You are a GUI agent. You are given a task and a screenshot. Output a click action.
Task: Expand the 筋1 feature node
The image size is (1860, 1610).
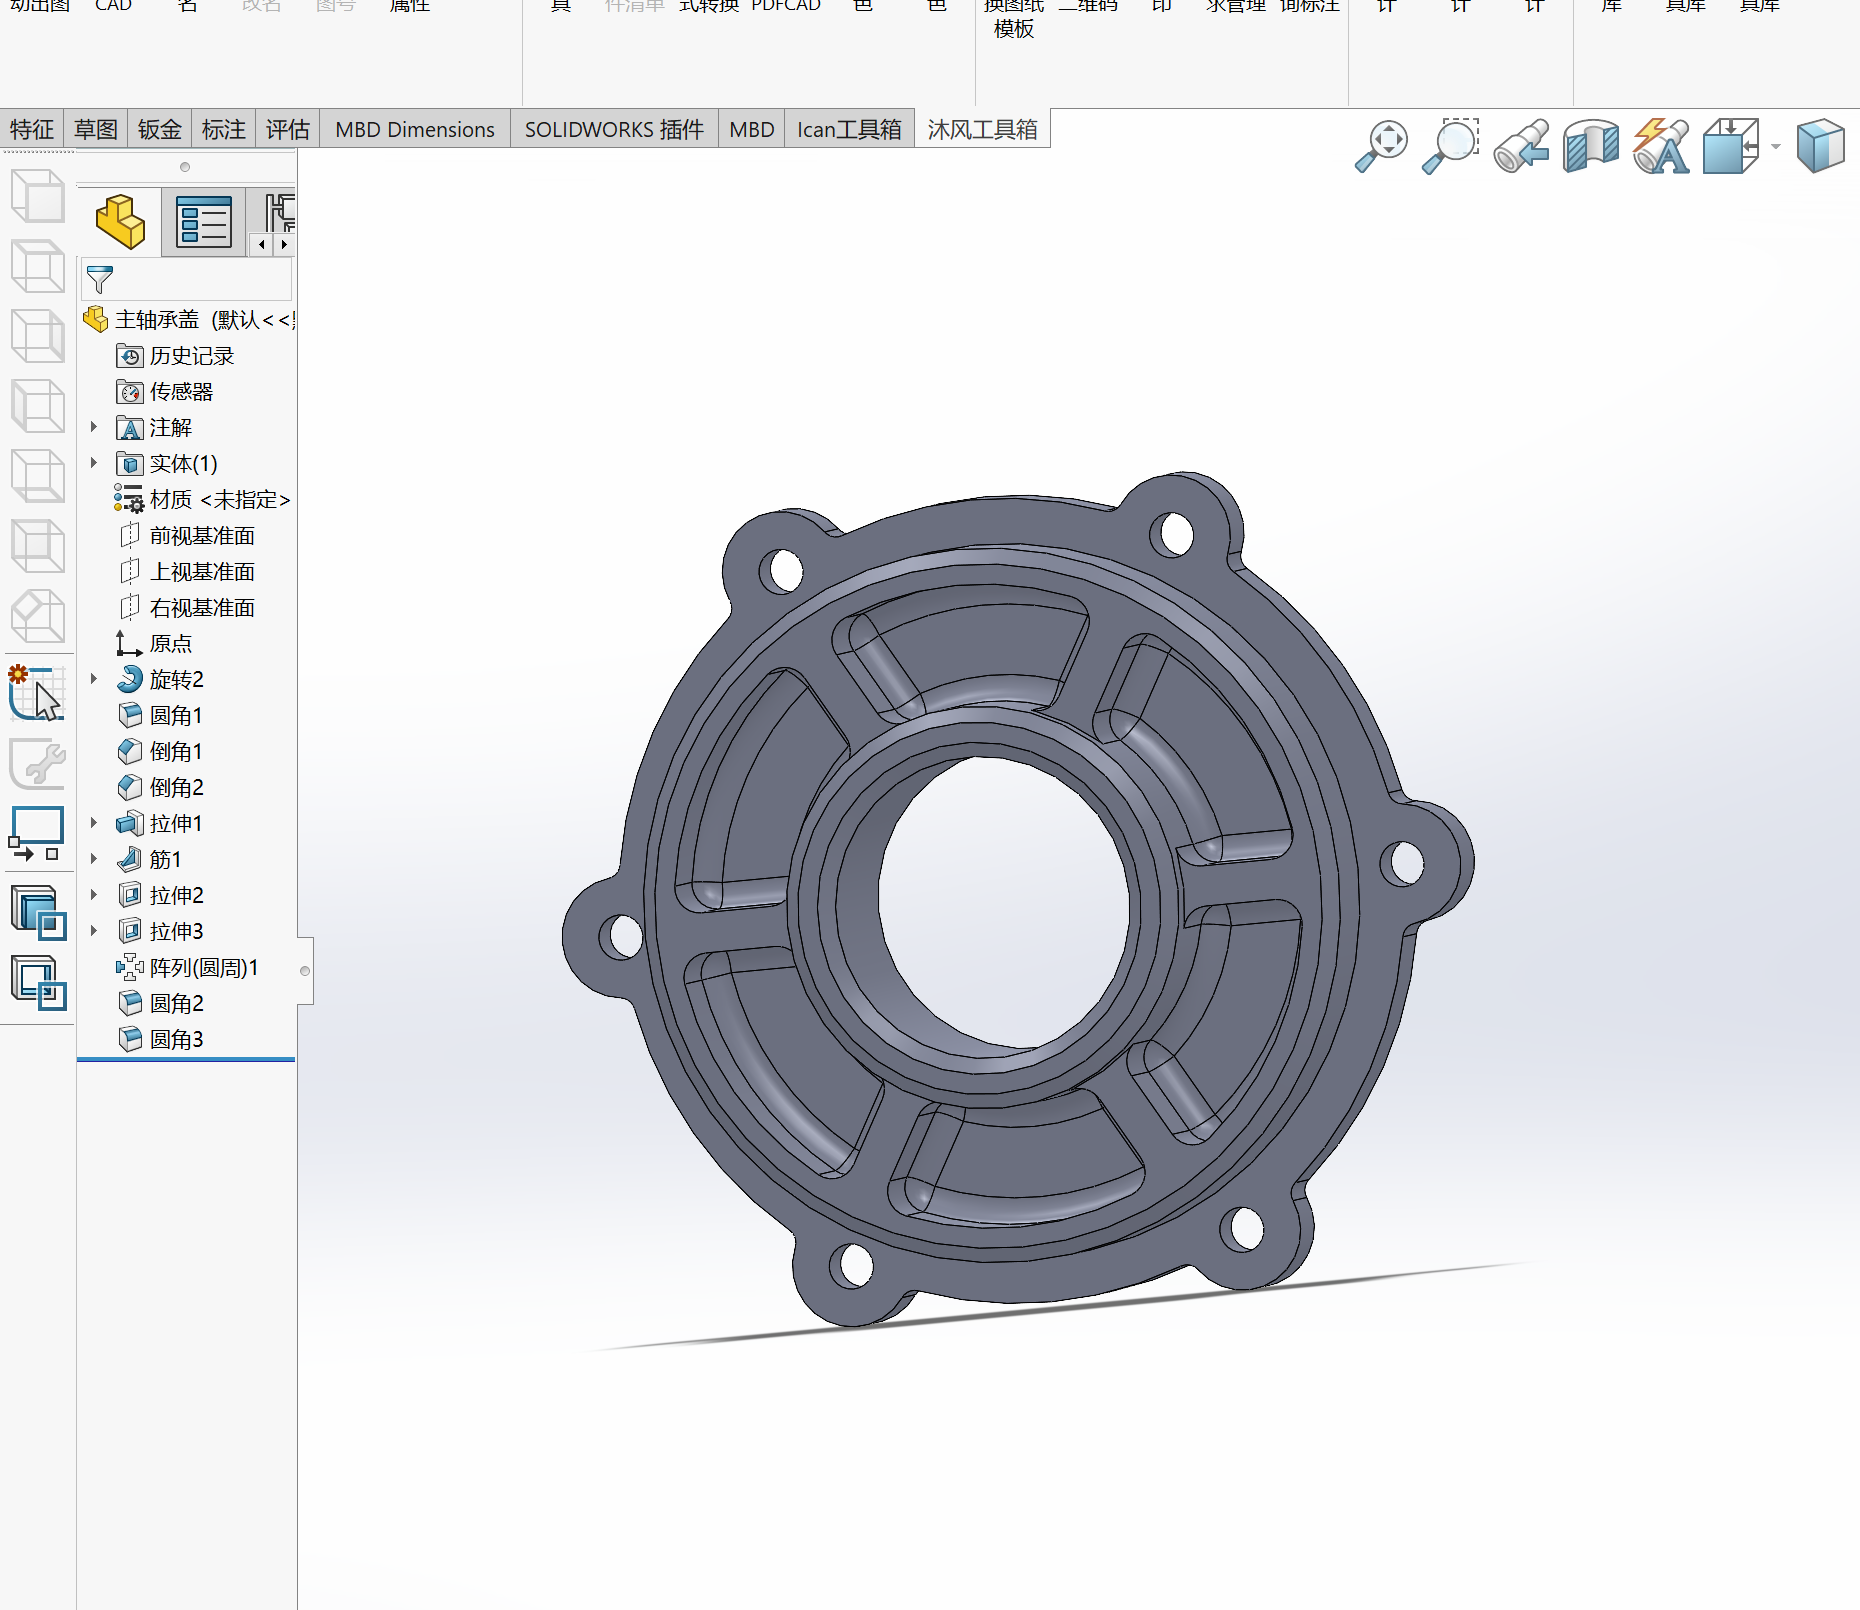94,859
